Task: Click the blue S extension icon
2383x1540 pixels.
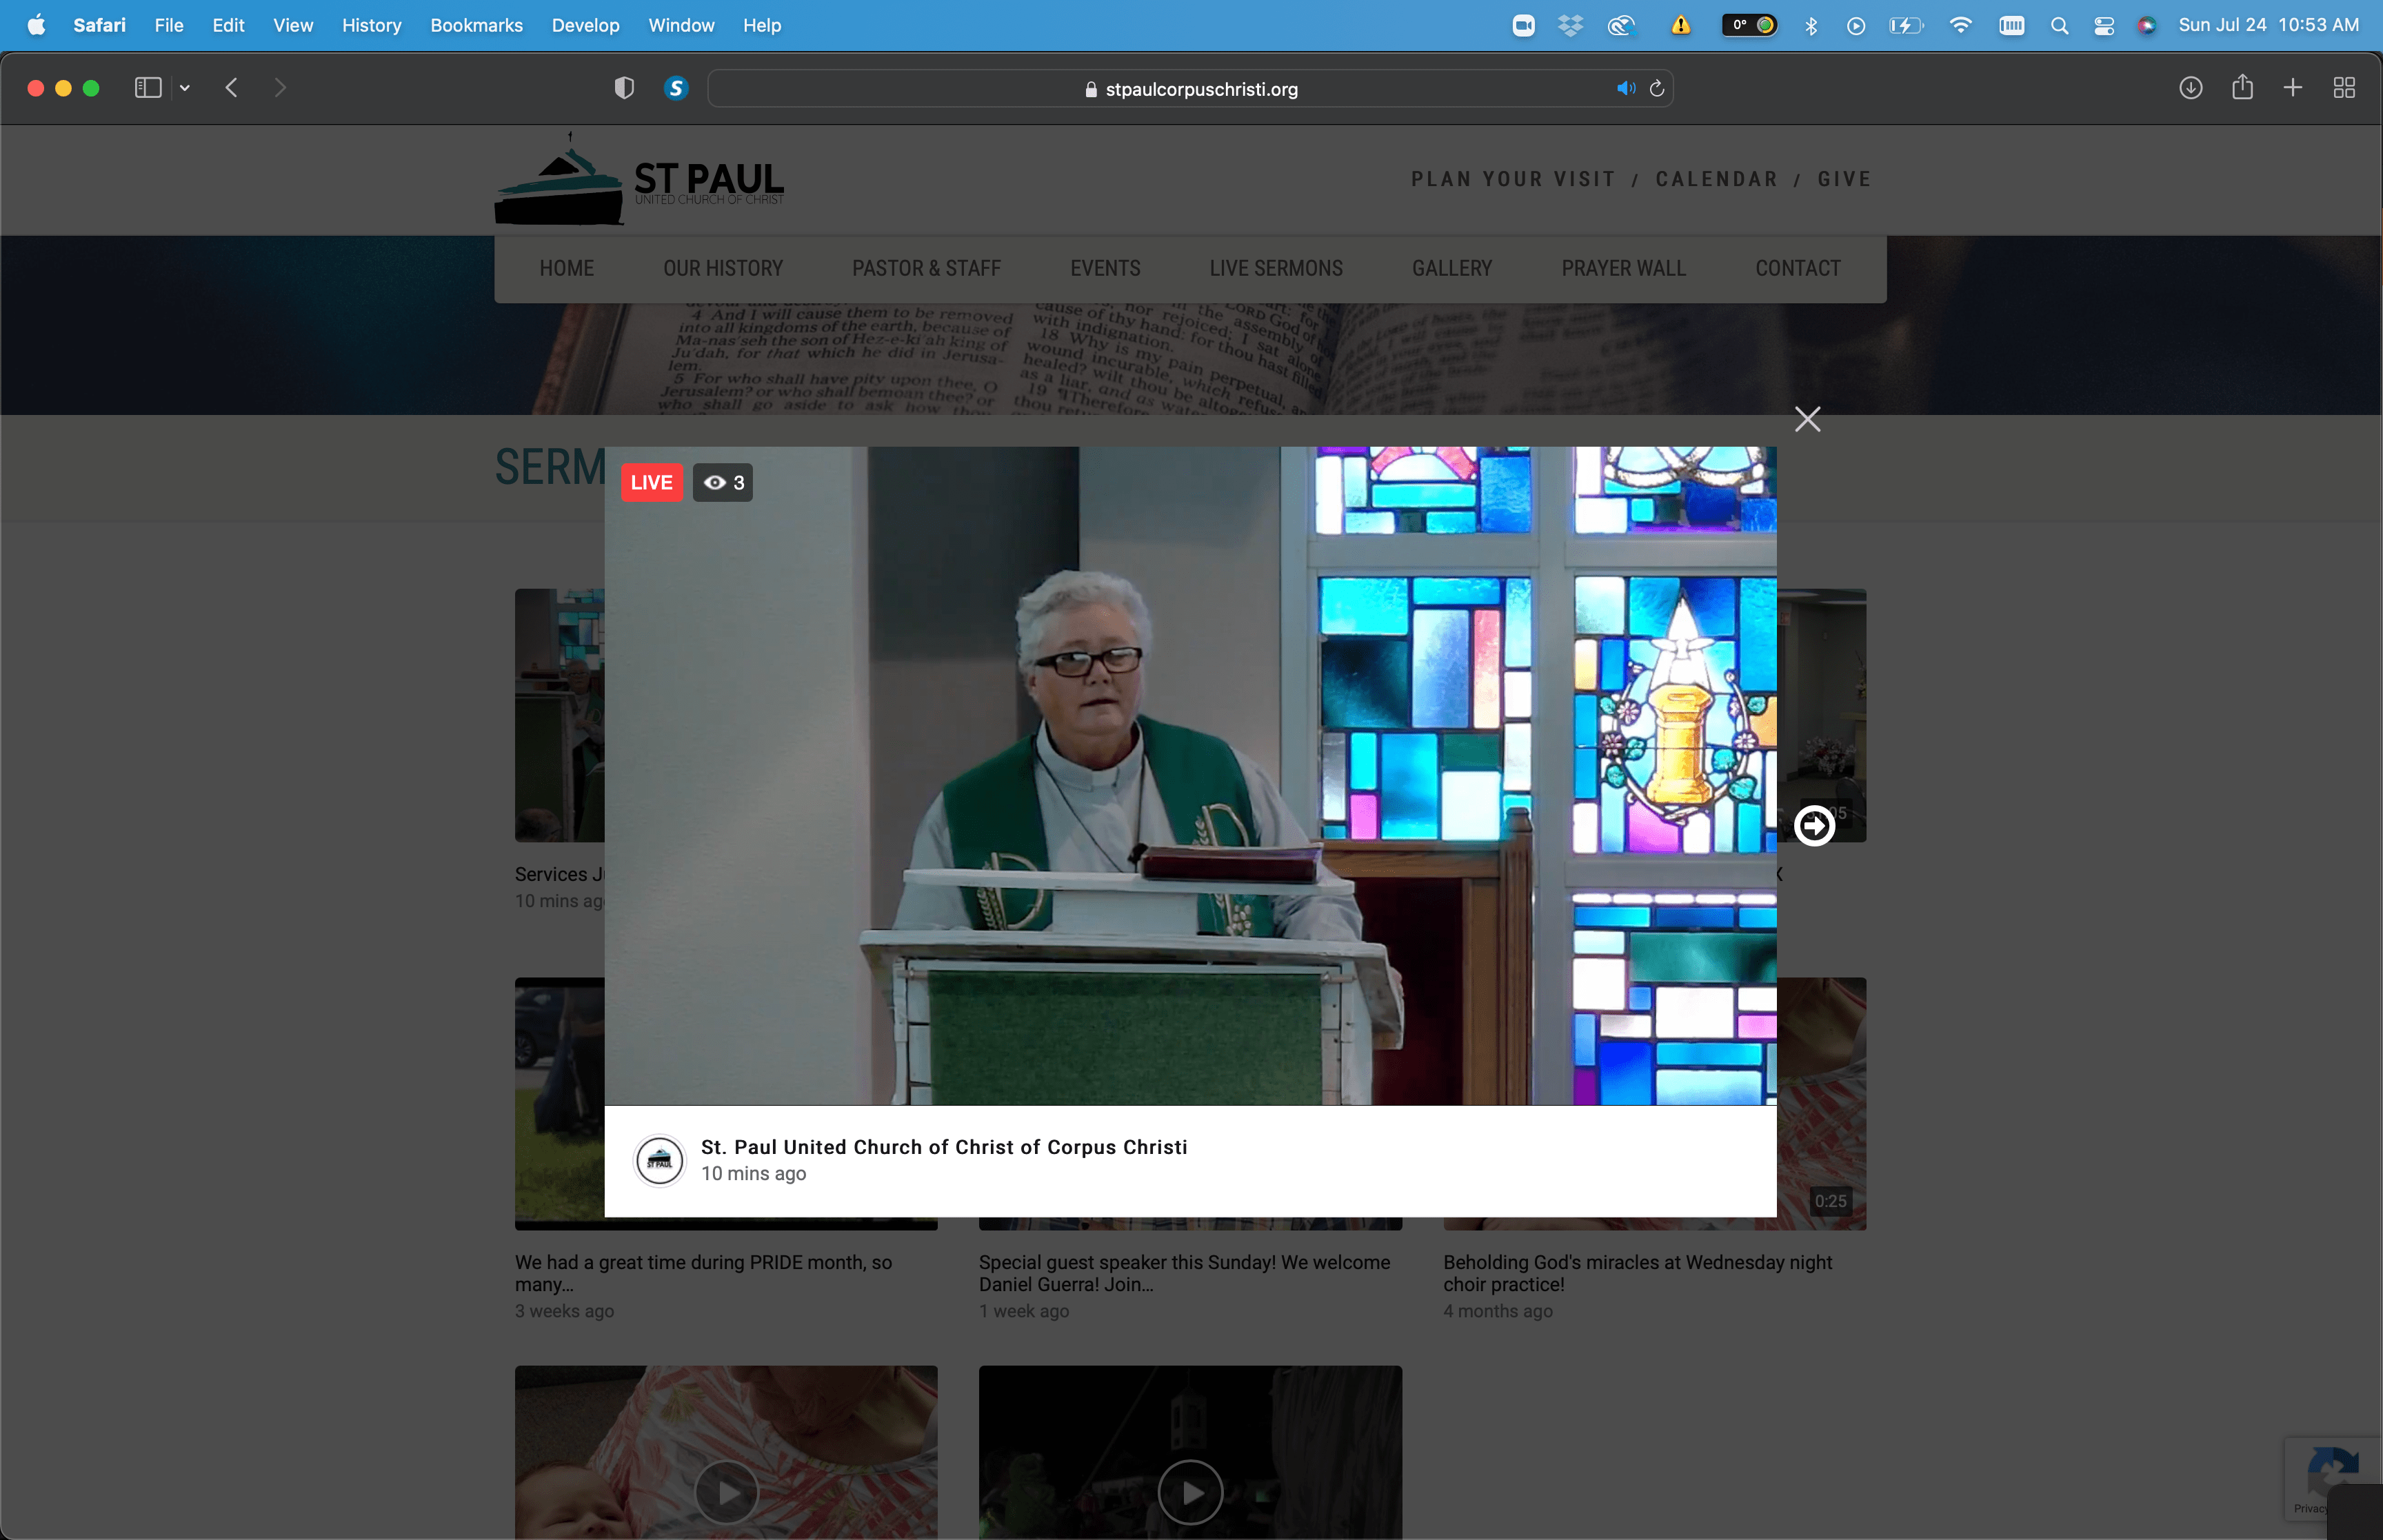Action: (x=676, y=88)
